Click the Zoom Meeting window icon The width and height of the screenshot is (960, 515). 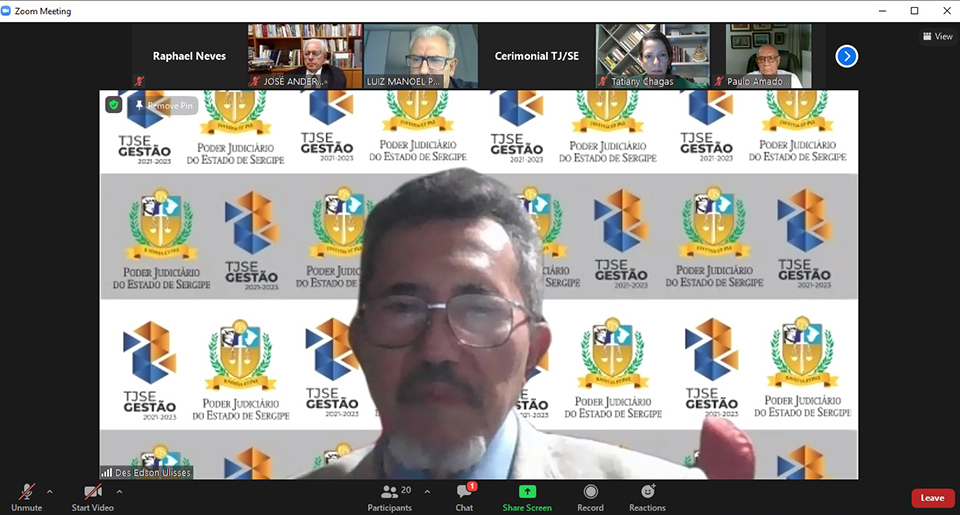point(8,10)
